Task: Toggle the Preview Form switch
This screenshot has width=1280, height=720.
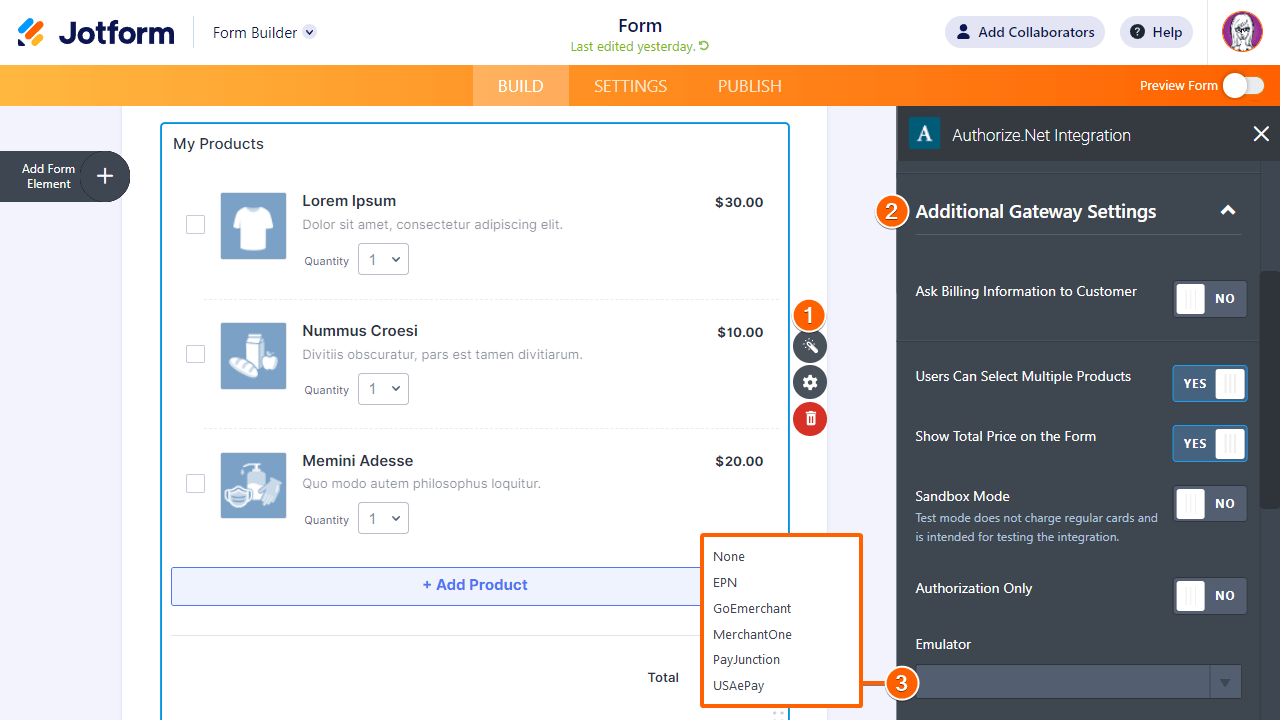Action: point(1243,85)
